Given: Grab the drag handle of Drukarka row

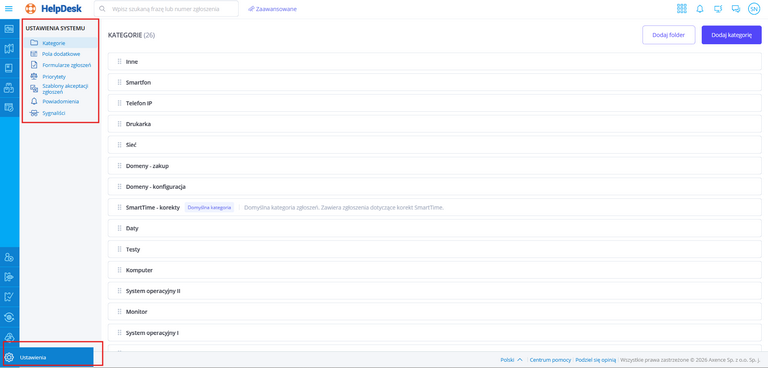Looking at the screenshot, I should tap(120, 124).
